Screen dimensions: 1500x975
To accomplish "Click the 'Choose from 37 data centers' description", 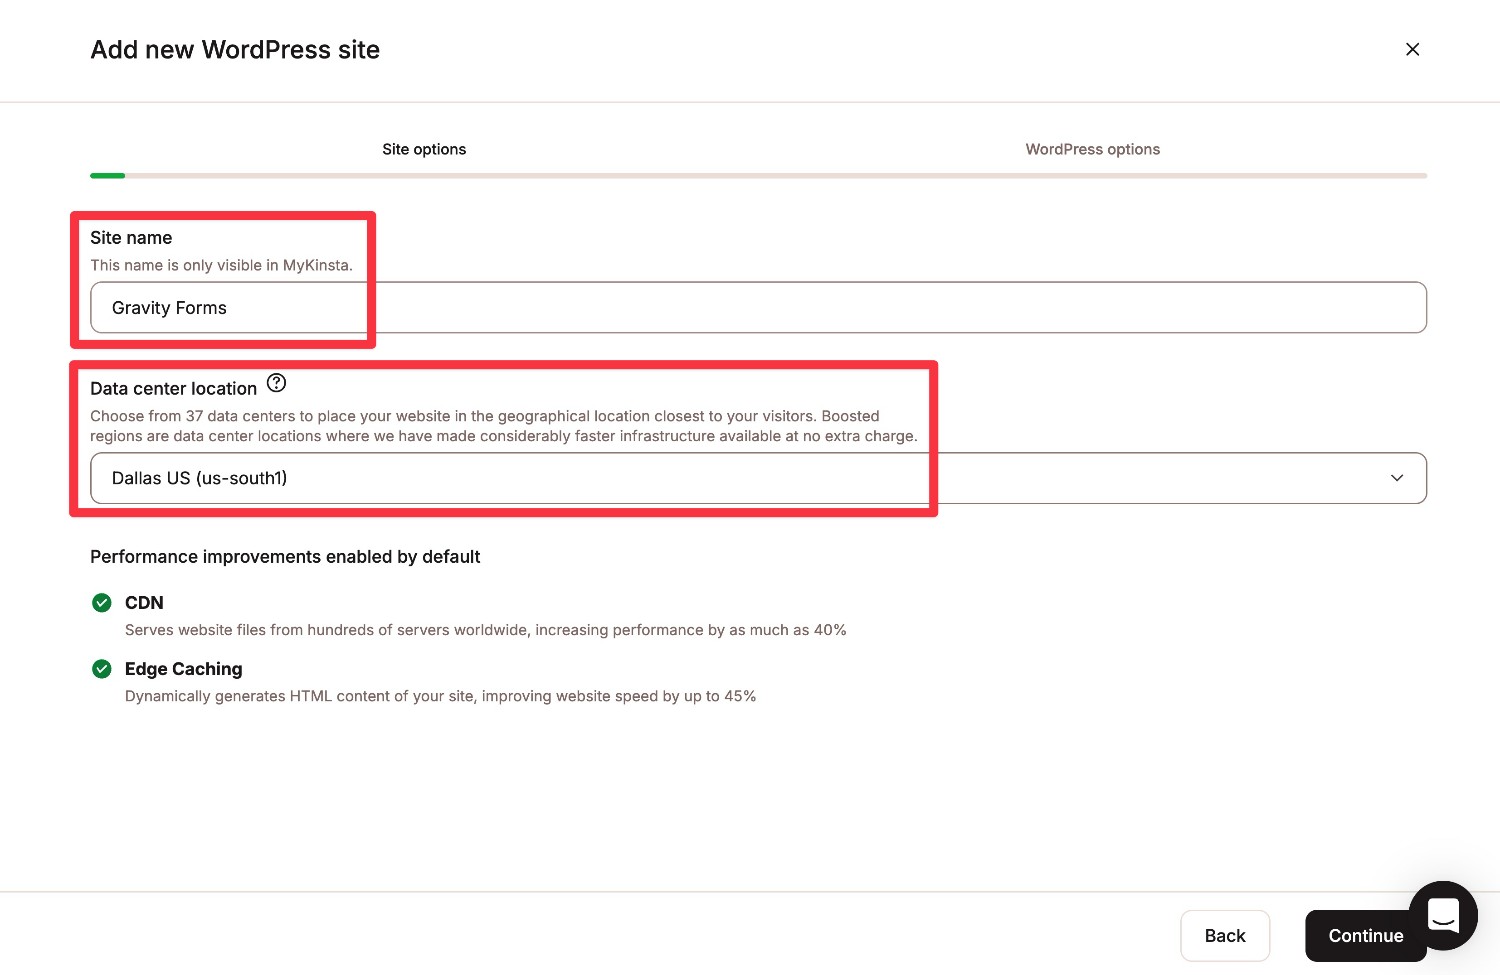I will [503, 426].
